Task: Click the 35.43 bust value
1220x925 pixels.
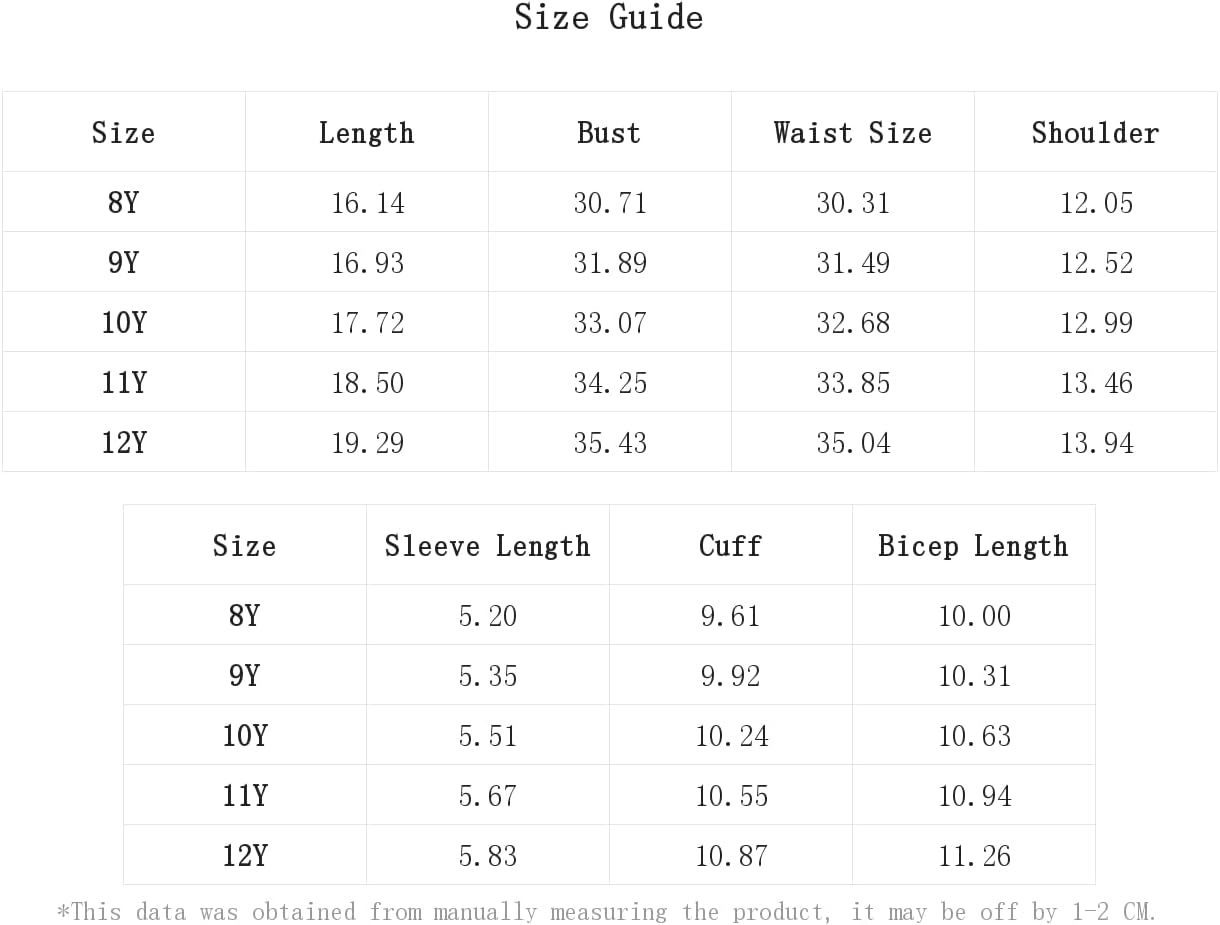Action: coord(610,443)
